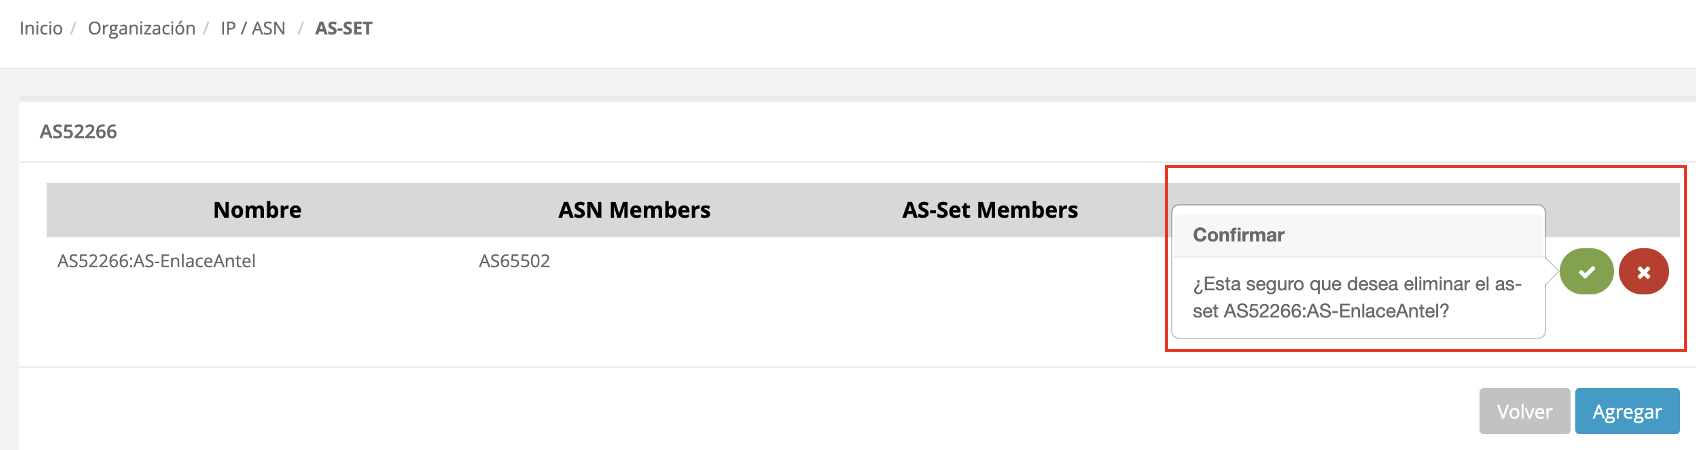Image resolution: width=1696 pixels, height=450 pixels.
Task: Navigate to IP / ASN breadcrumb
Action: point(253,28)
